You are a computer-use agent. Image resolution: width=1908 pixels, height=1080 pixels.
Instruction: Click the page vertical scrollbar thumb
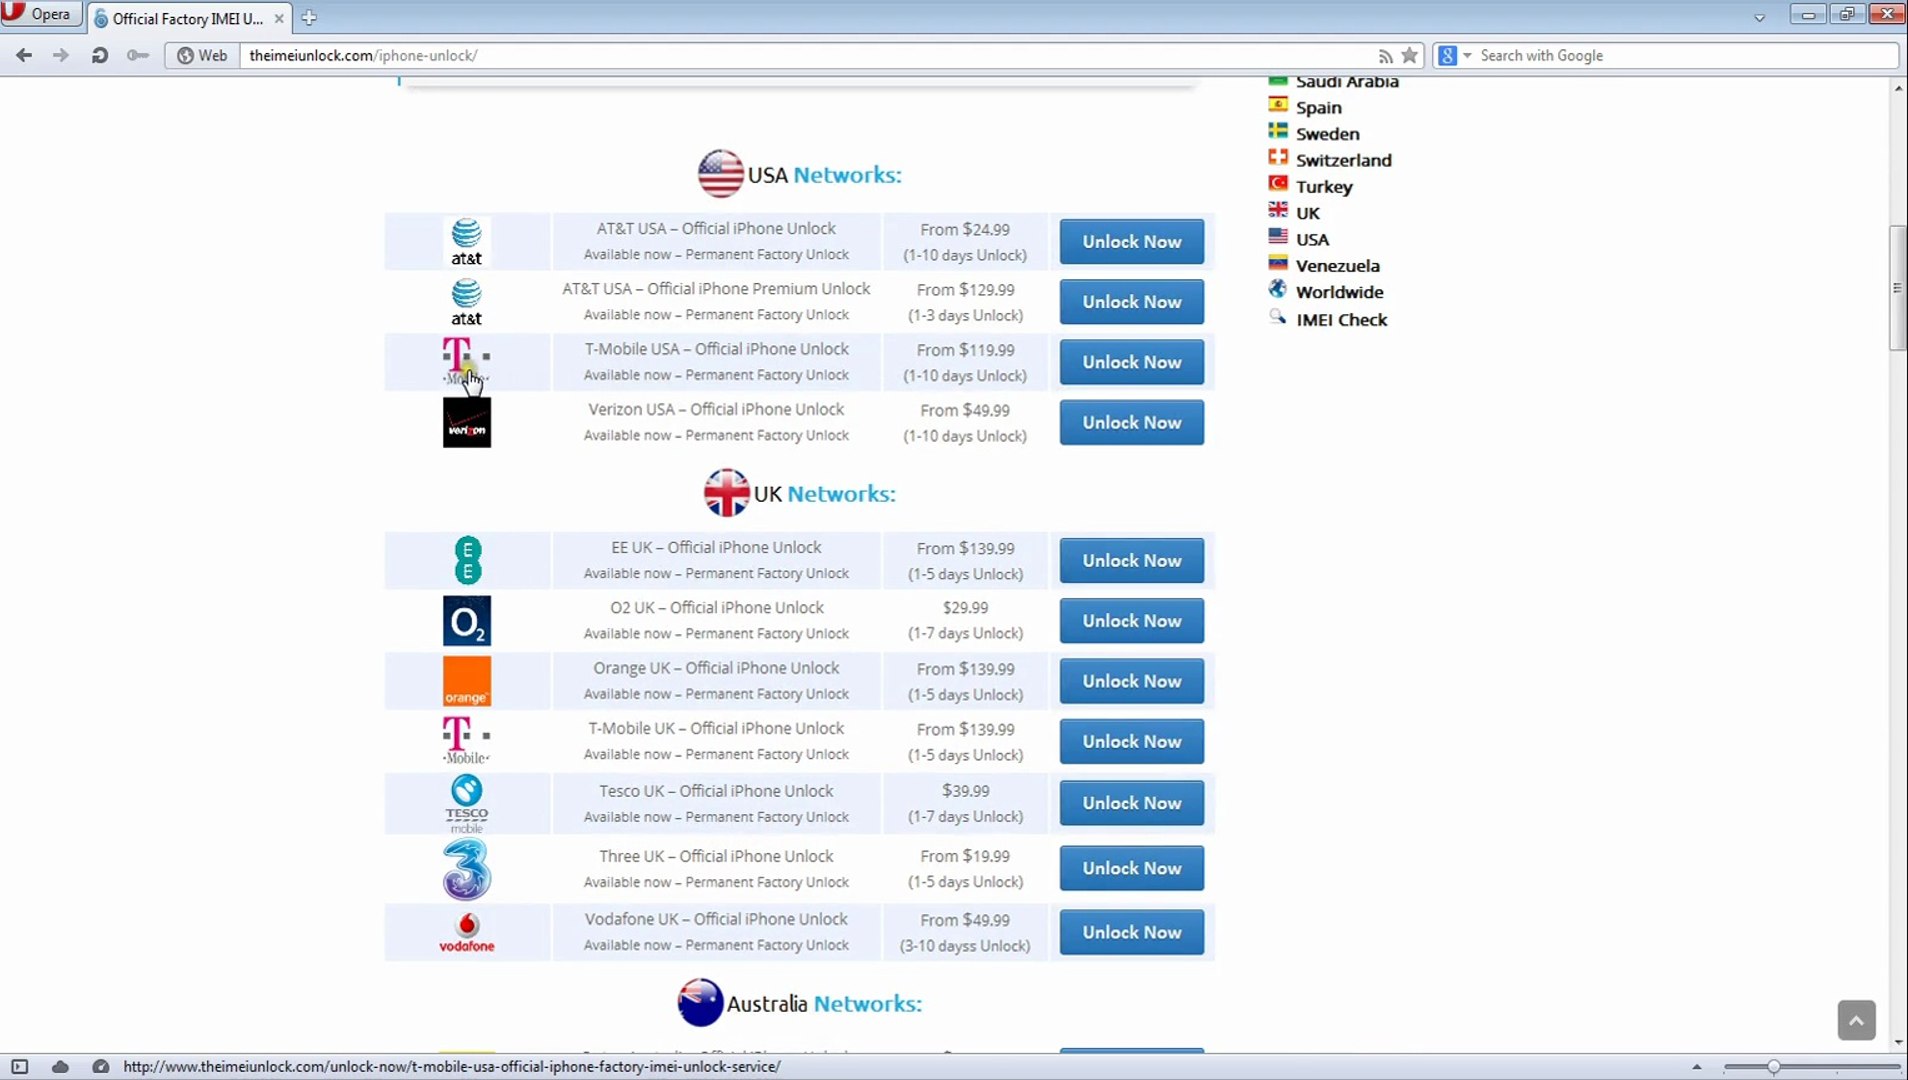(x=1897, y=288)
